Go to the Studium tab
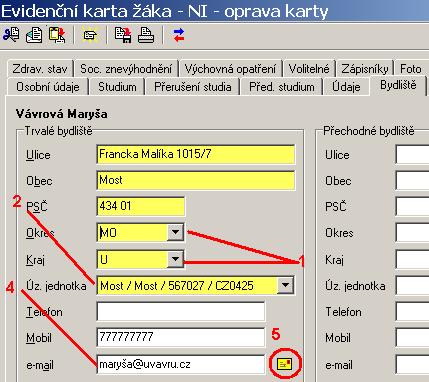The width and height of the screenshot is (429, 382). (x=117, y=87)
